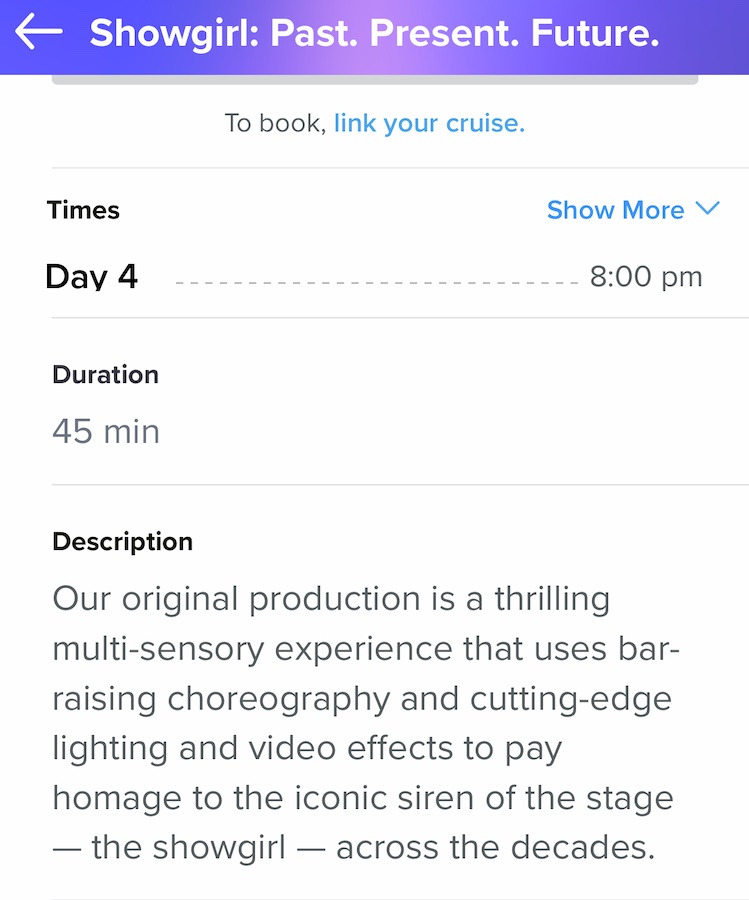Image resolution: width=749 pixels, height=900 pixels.
Task: Tap the Times section heading
Action: 83,210
